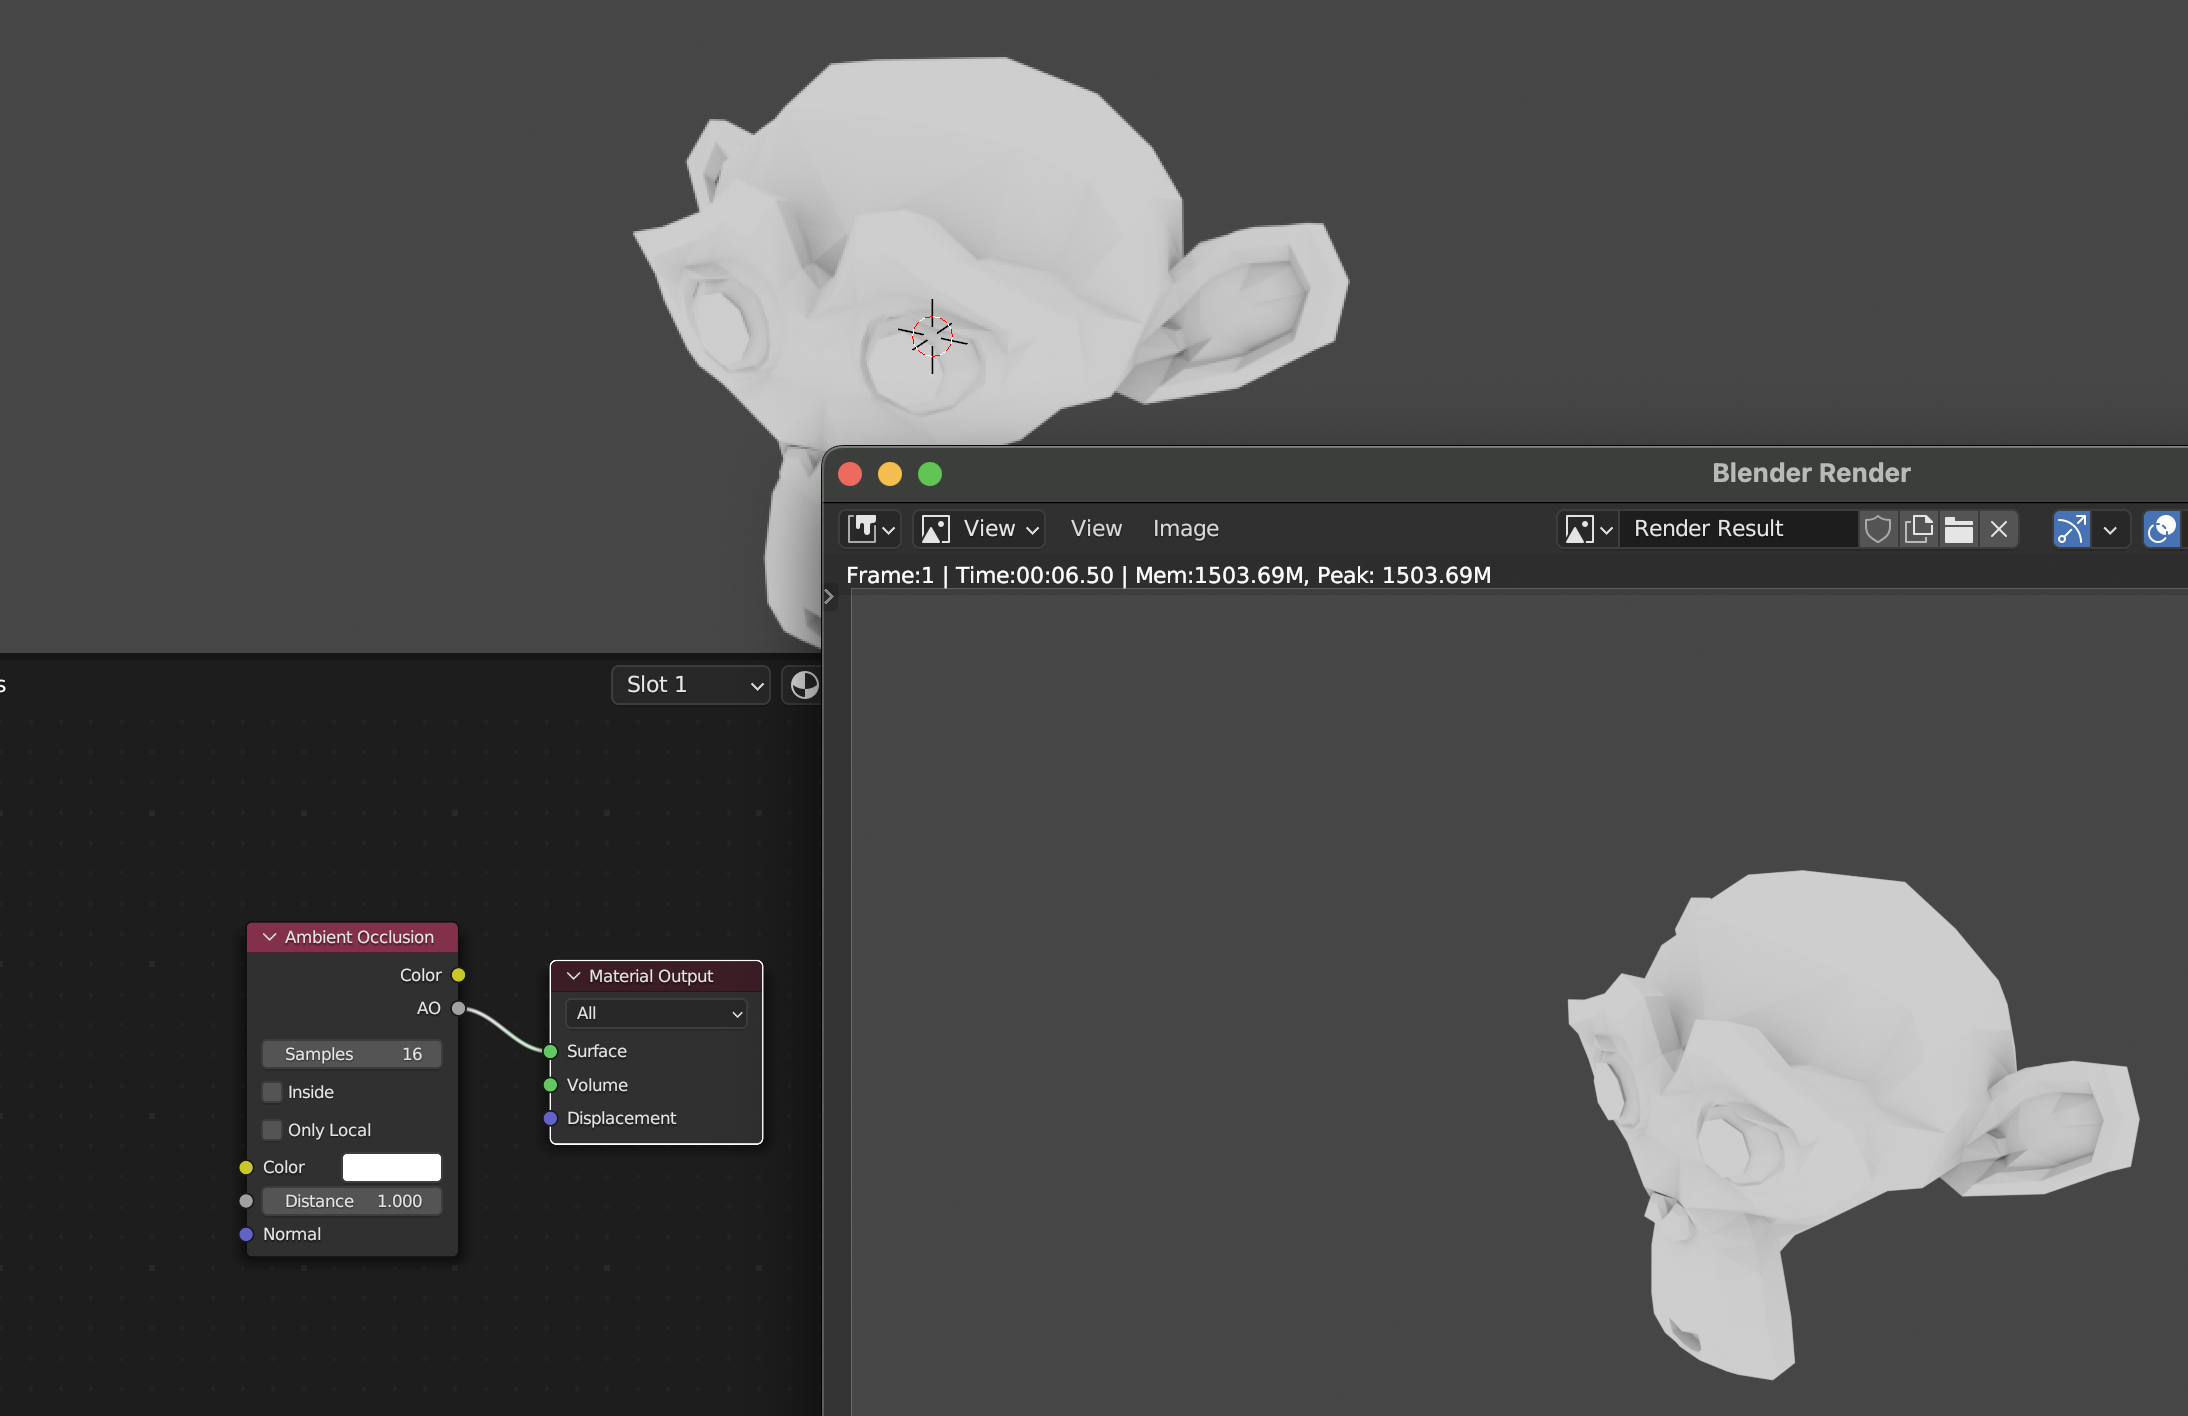Click the Volume input socket
Viewport: 2188px width, 1416px height.
click(x=550, y=1085)
